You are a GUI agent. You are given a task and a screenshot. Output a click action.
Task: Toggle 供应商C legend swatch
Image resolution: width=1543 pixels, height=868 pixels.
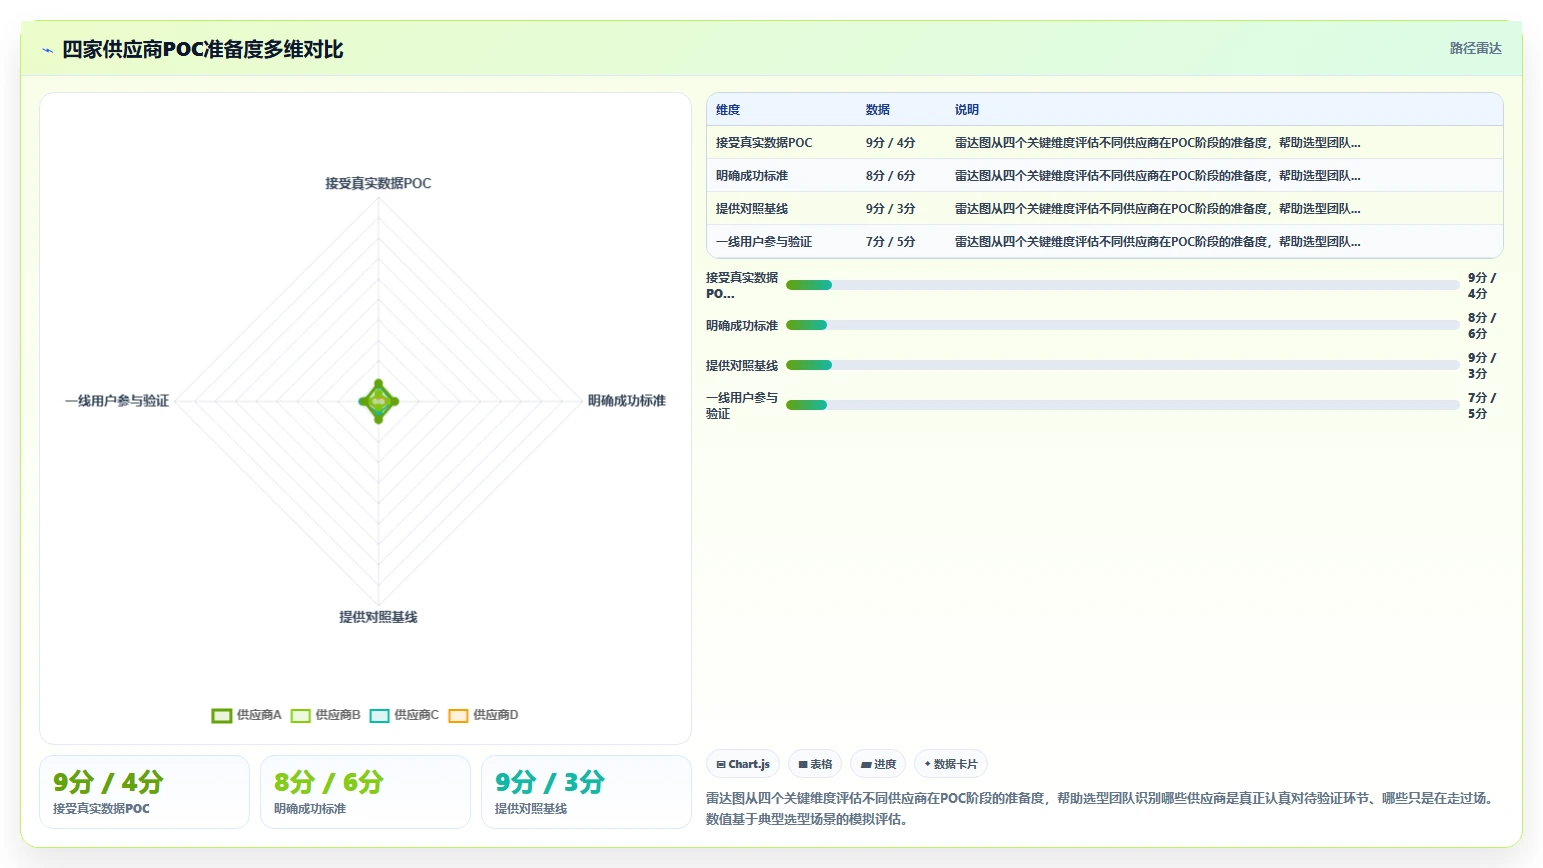tap(379, 715)
